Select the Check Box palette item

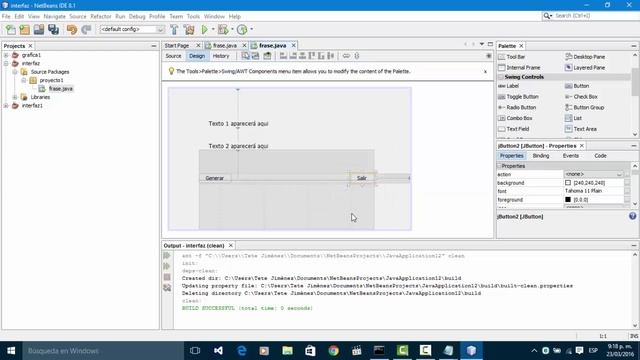point(581,97)
